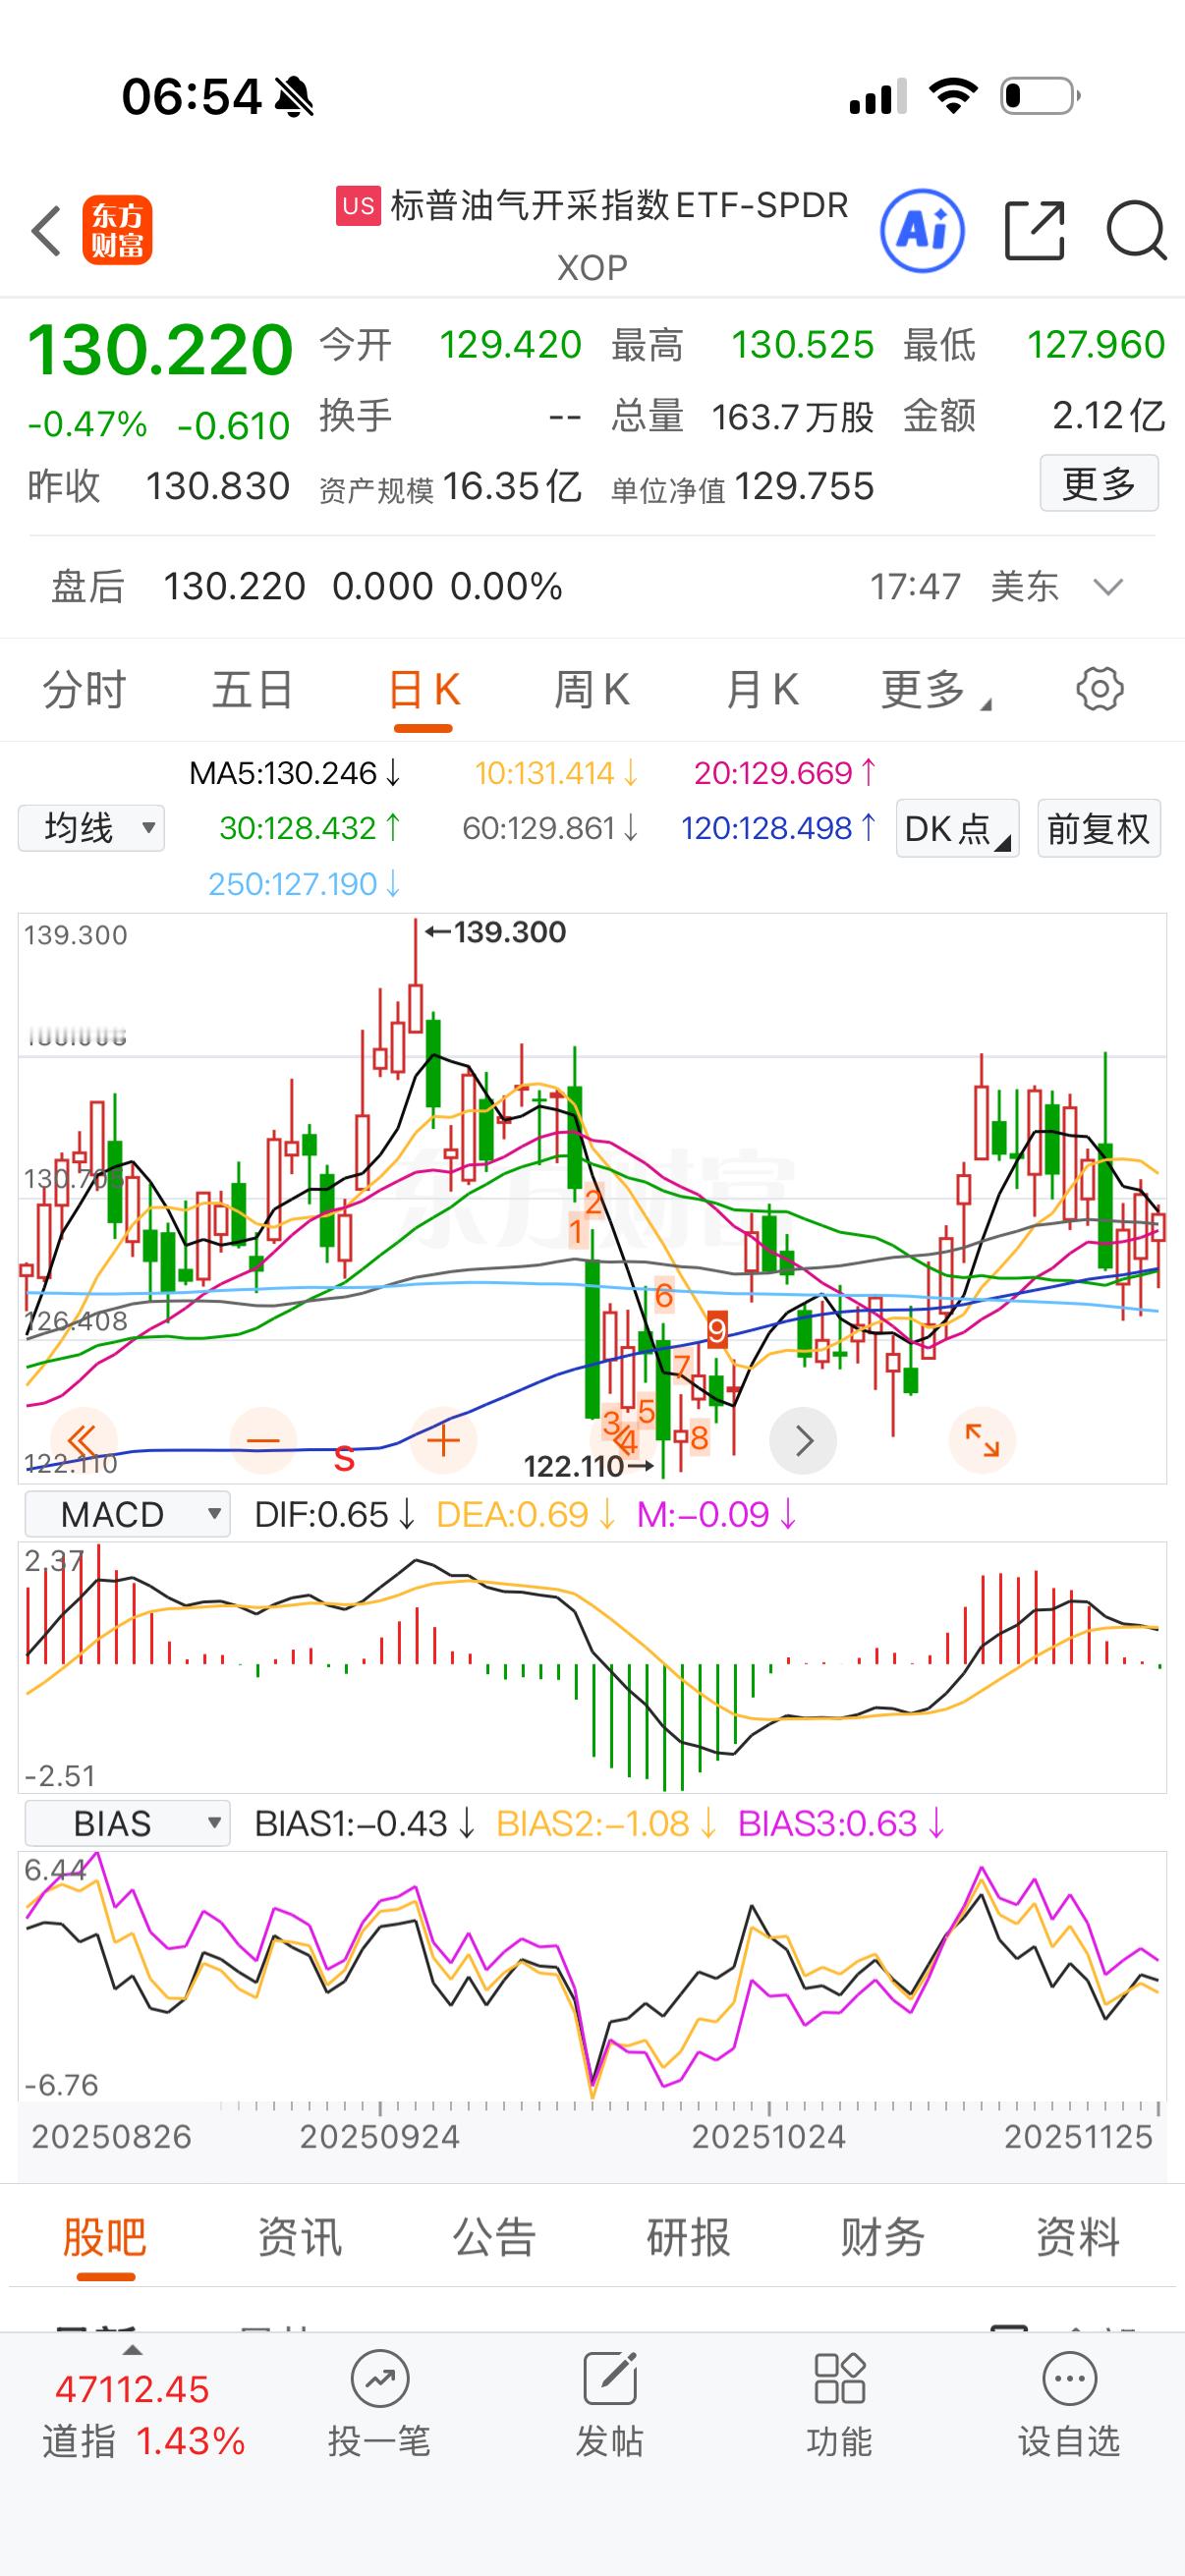The width and height of the screenshot is (1185, 2576).
Task: Open the BIAS indicator dropdown
Action: tap(127, 1823)
